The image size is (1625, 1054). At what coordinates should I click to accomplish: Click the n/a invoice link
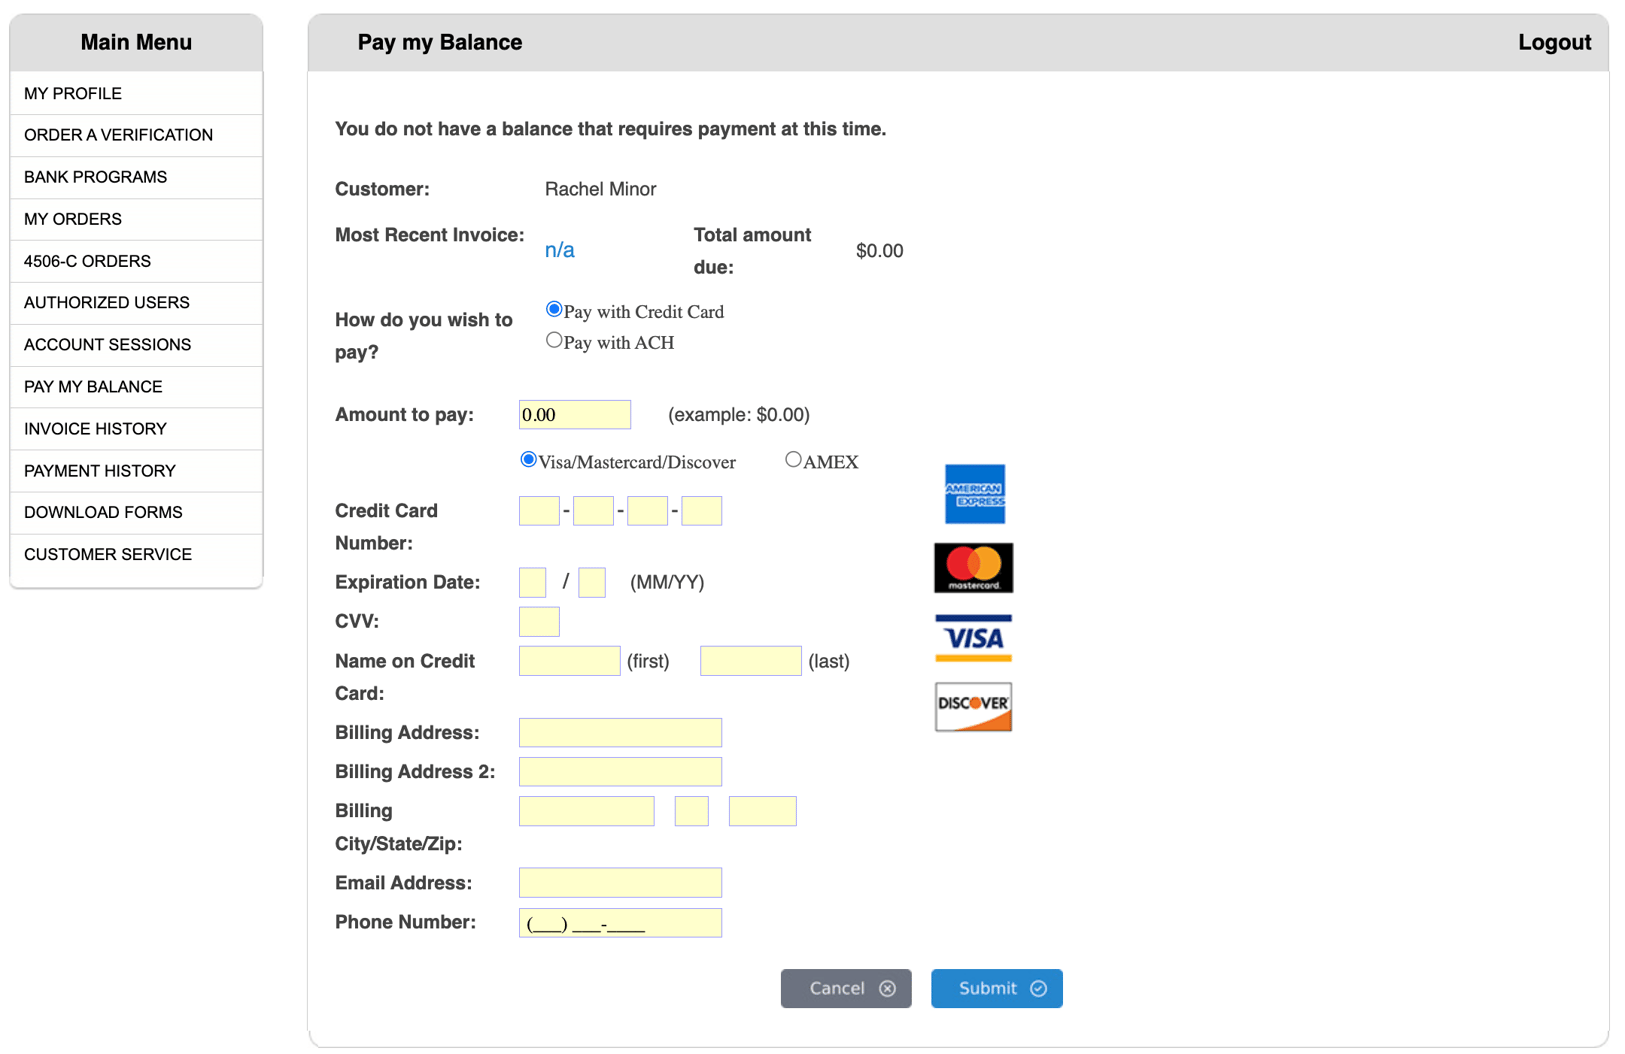pyautogui.click(x=559, y=249)
